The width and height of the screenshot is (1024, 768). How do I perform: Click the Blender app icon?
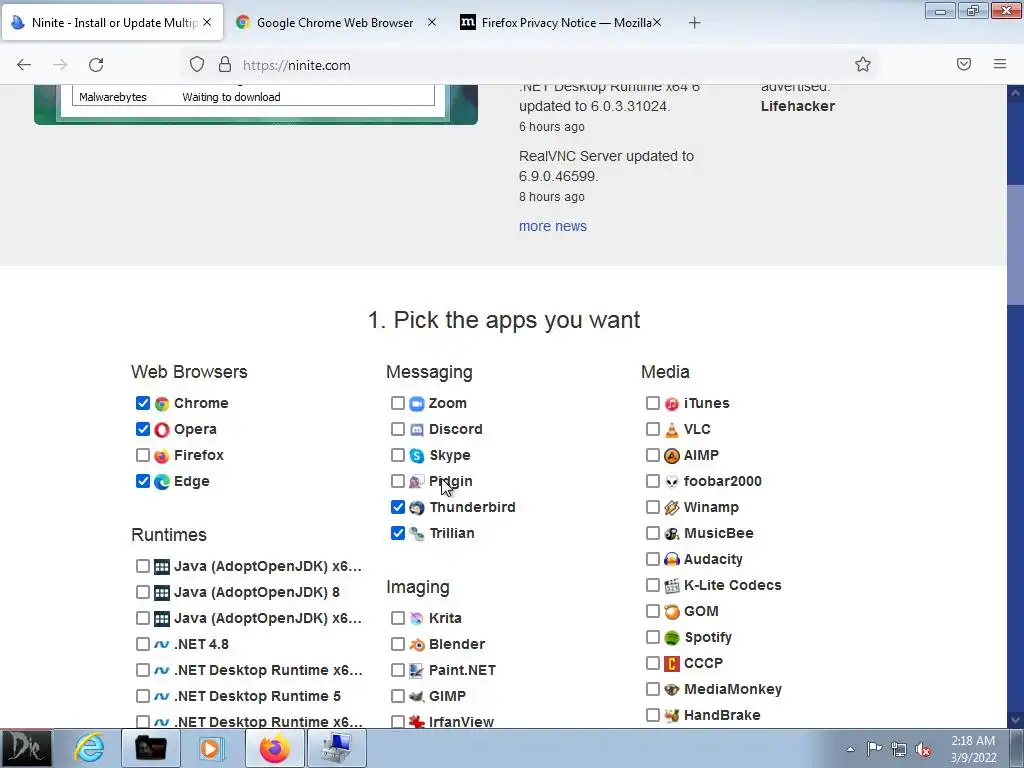click(x=417, y=645)
